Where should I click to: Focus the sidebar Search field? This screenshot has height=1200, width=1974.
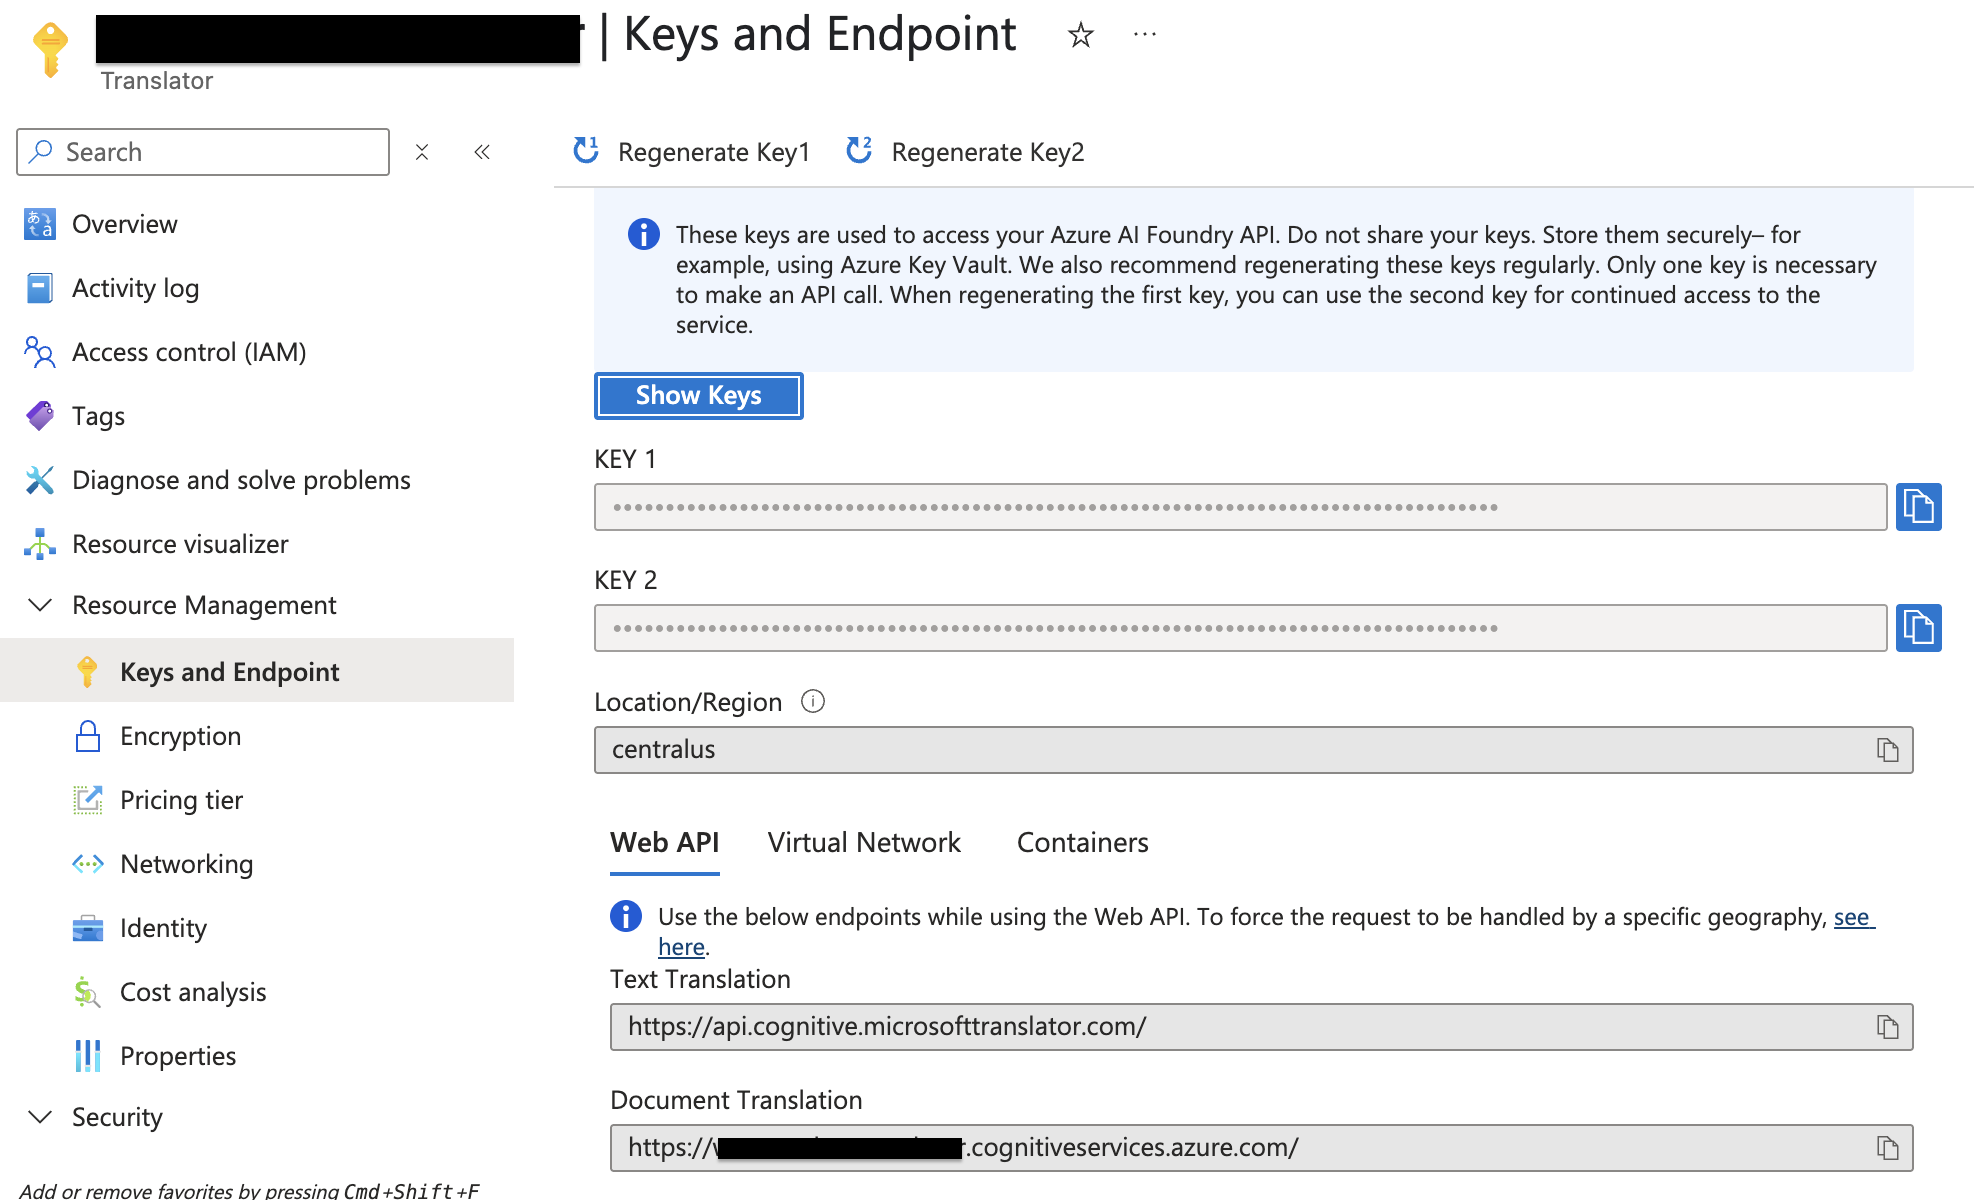point(203,152)
